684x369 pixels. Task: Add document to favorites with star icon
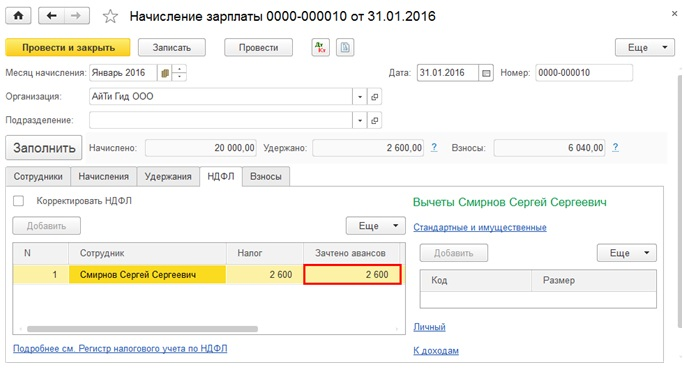tap(110, 17)
